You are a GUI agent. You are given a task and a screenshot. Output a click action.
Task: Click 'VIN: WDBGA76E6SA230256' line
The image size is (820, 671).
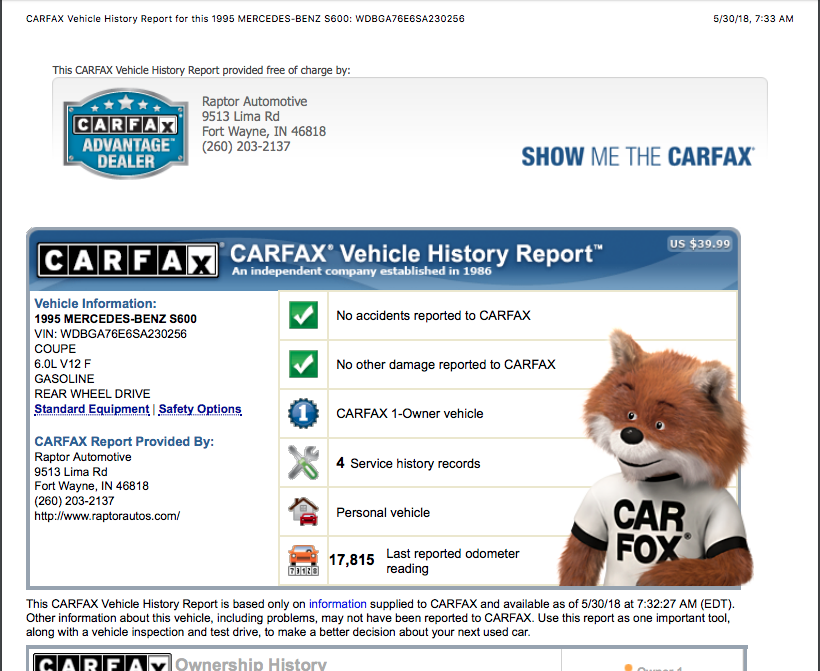coord(110,334)
